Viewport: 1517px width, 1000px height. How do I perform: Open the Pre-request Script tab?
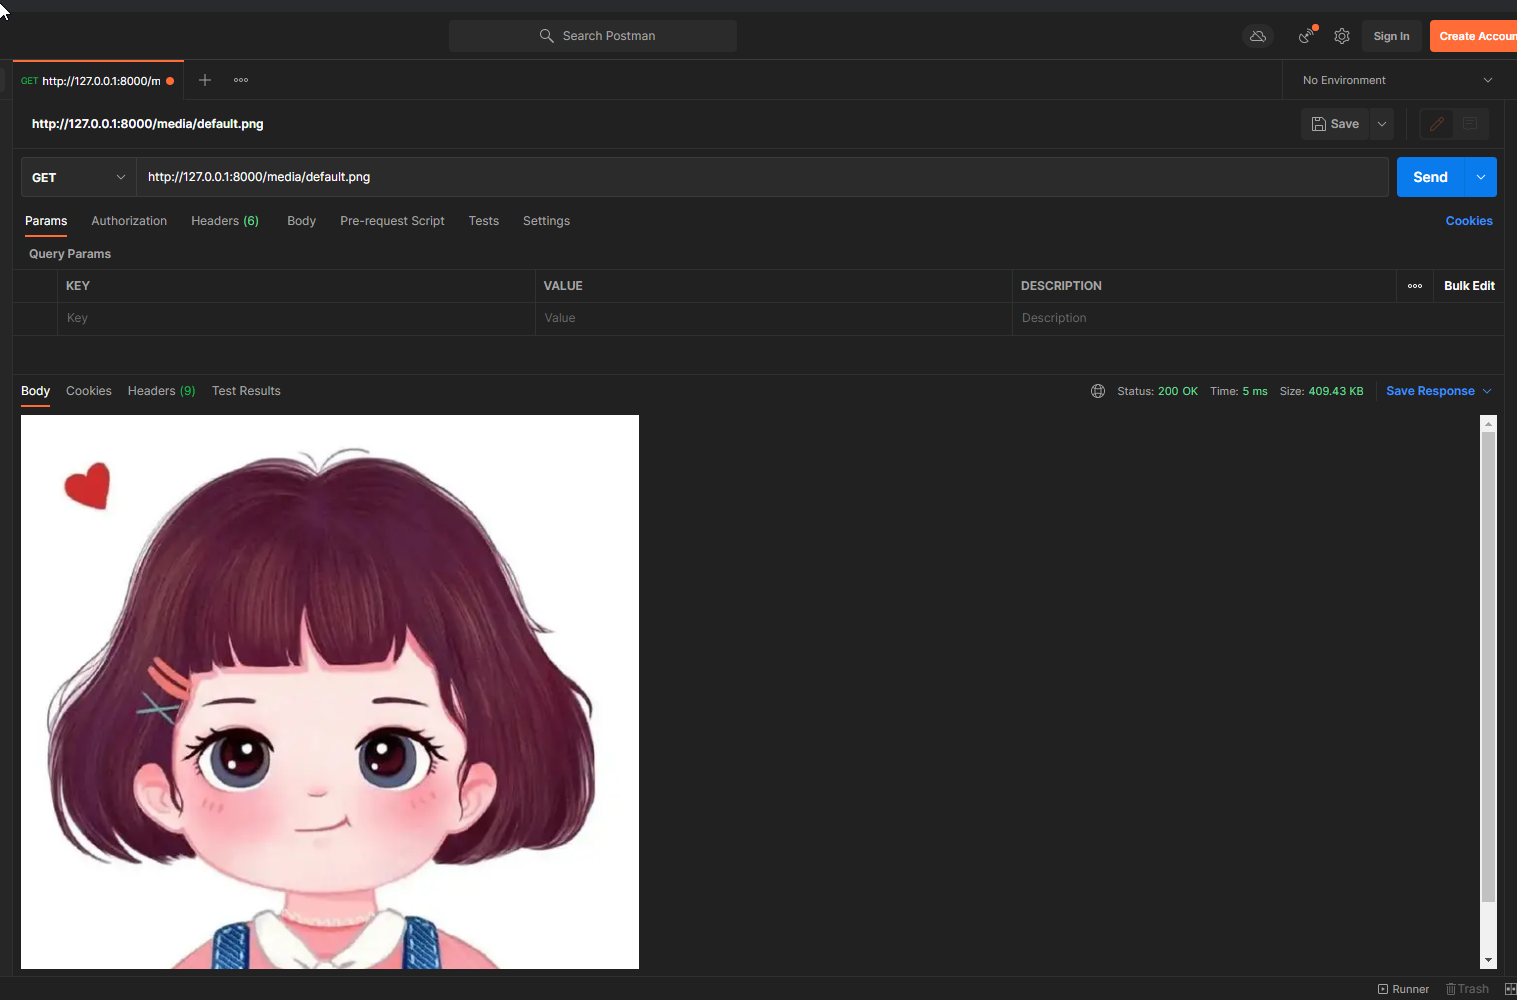pos(392,221)
